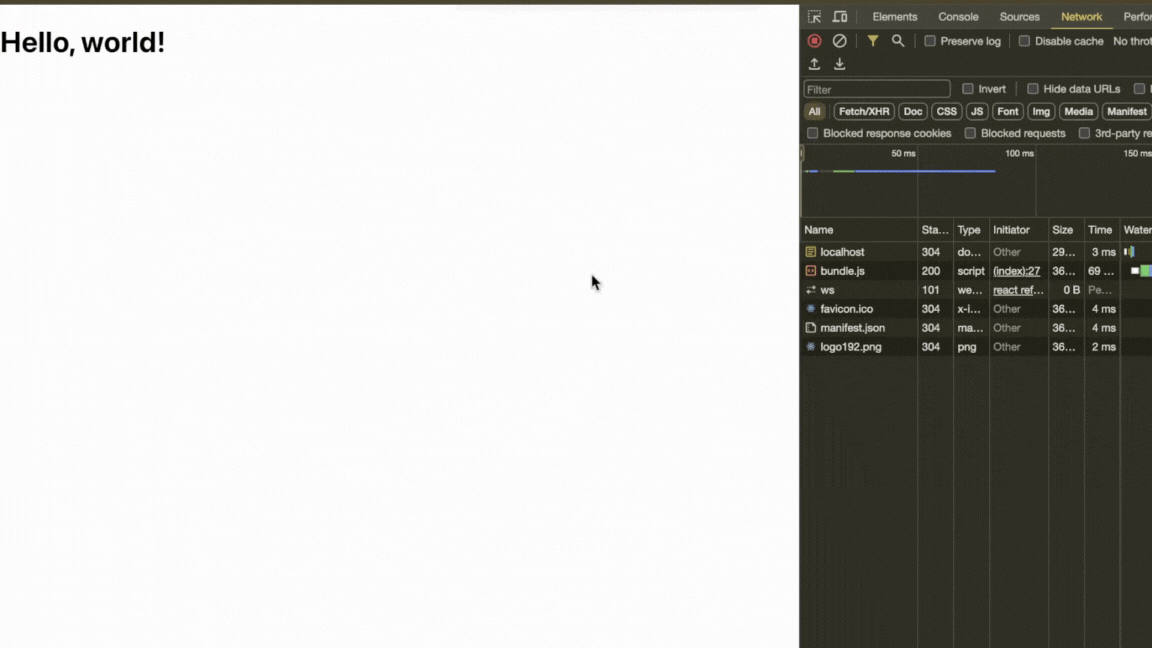Enable the Preserve log checkbox

[930, 41]
